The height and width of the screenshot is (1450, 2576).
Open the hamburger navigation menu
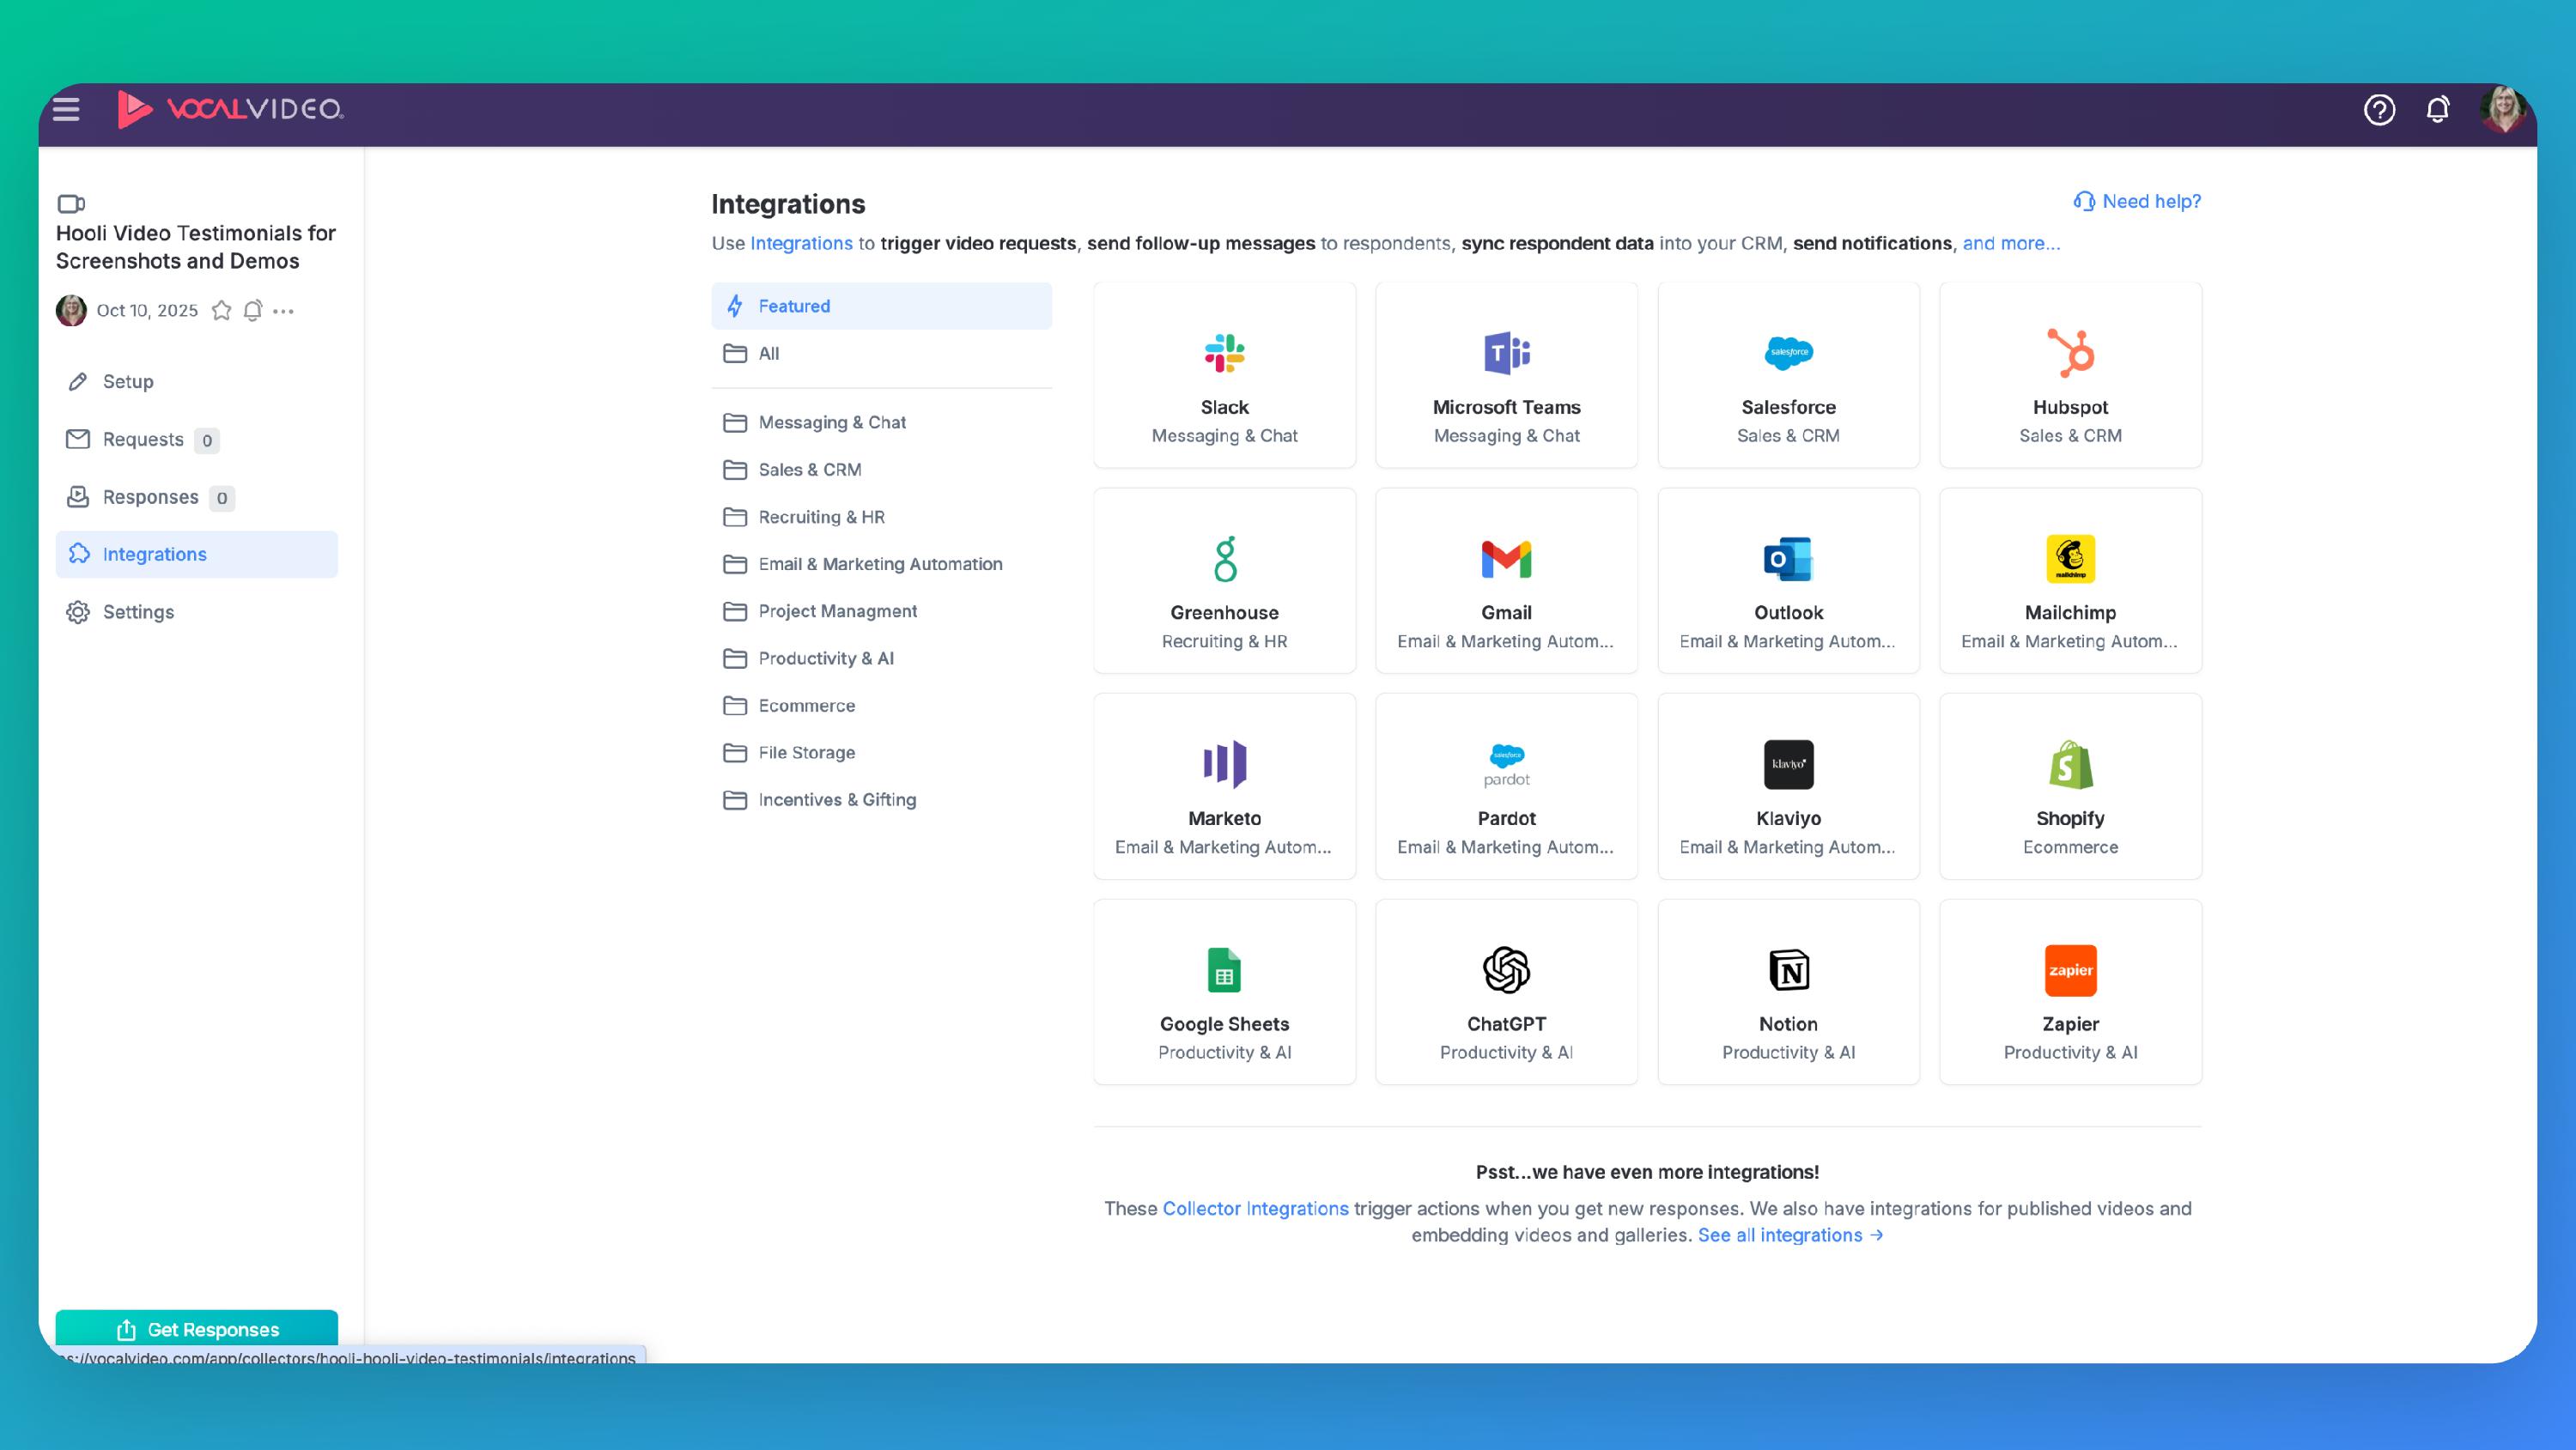(66, 109)
